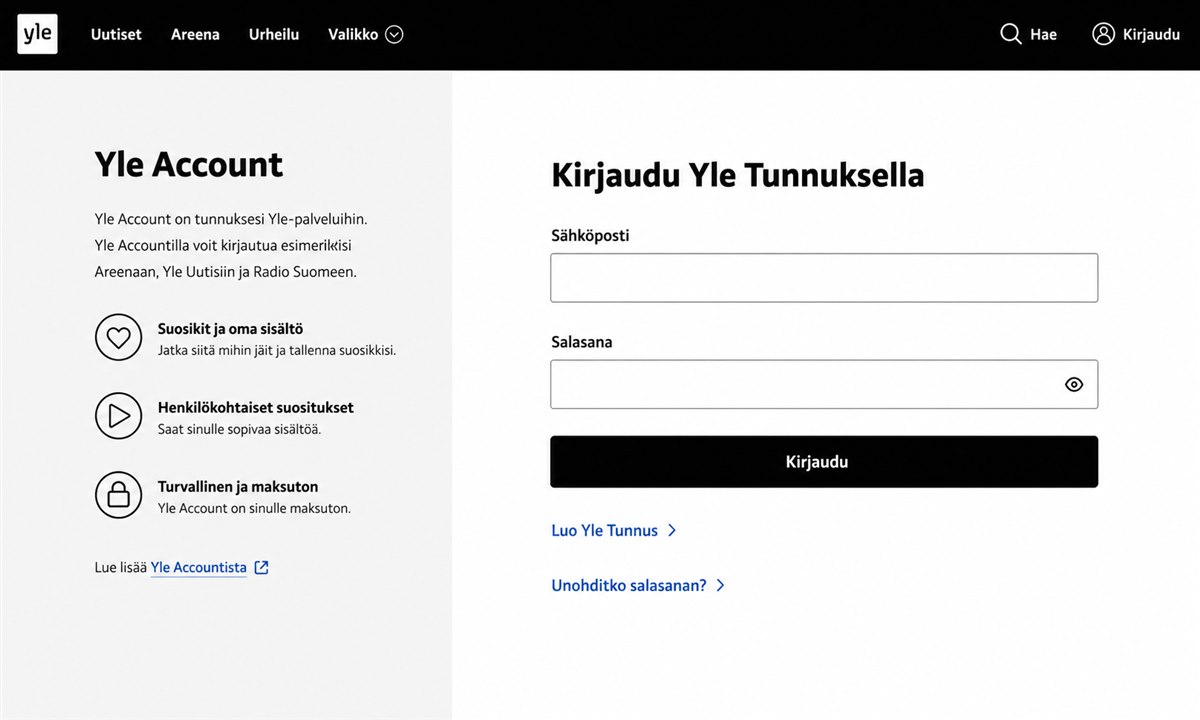The height and width of the screenshot is (720, 1200).
Task: Click the Sähköposti label
Action: (590, 236)
